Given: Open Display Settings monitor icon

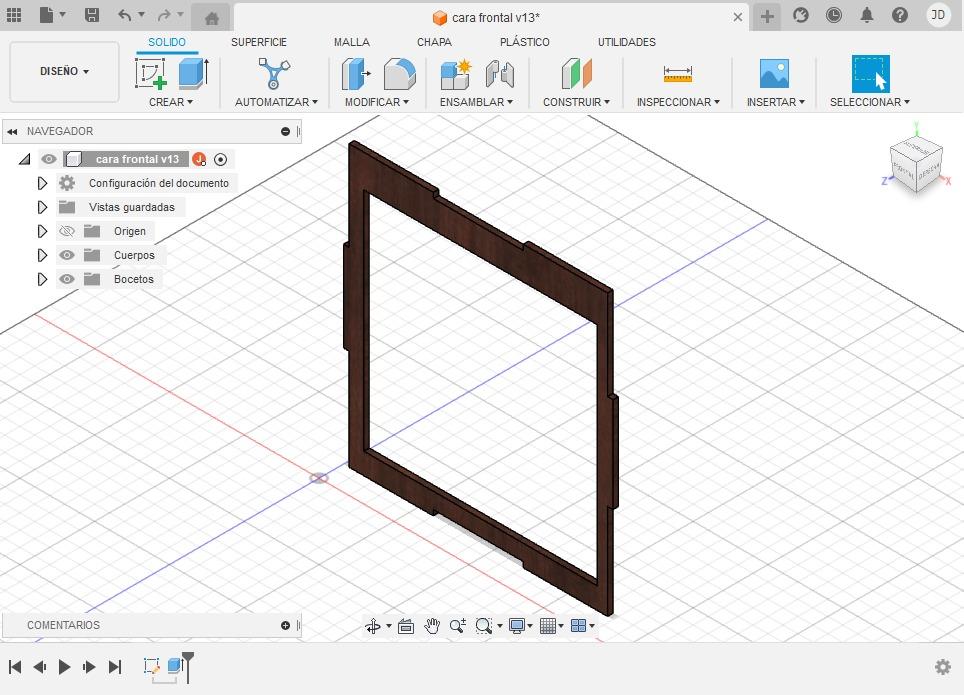Looking at the screenshot, I should coord(516,626).
